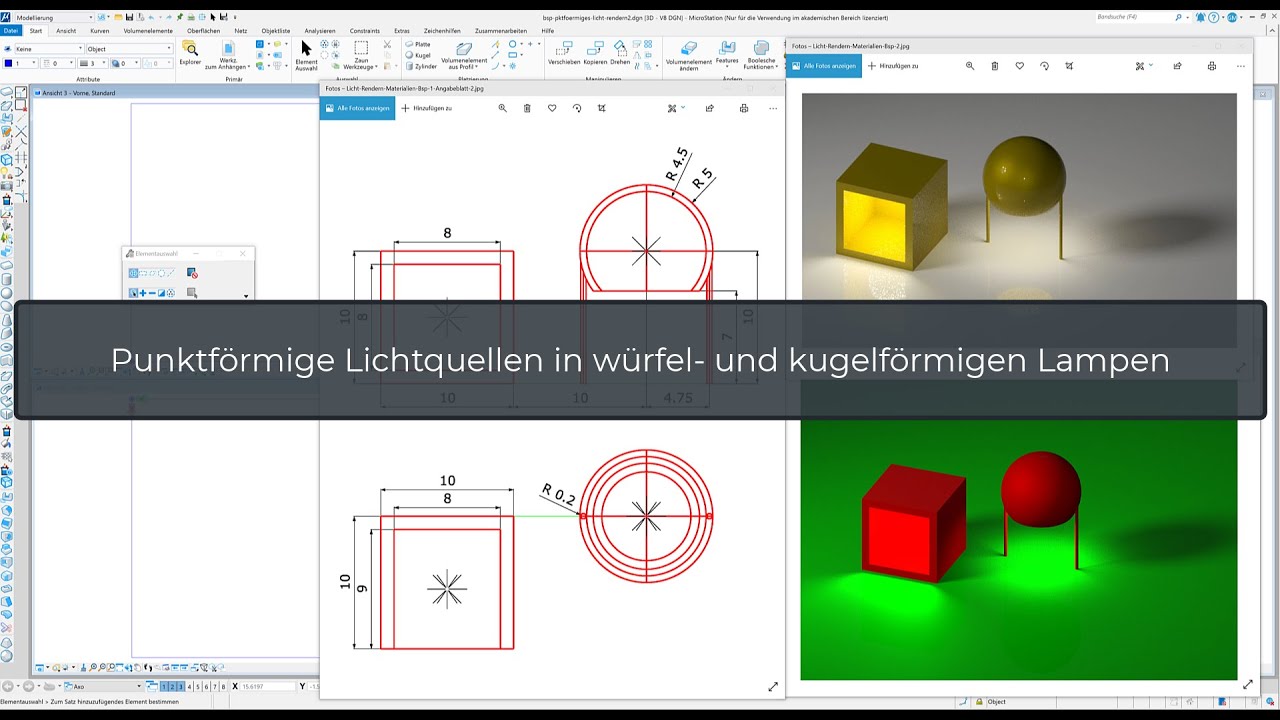Toggle view 2 button in view group

click(173, 687)
